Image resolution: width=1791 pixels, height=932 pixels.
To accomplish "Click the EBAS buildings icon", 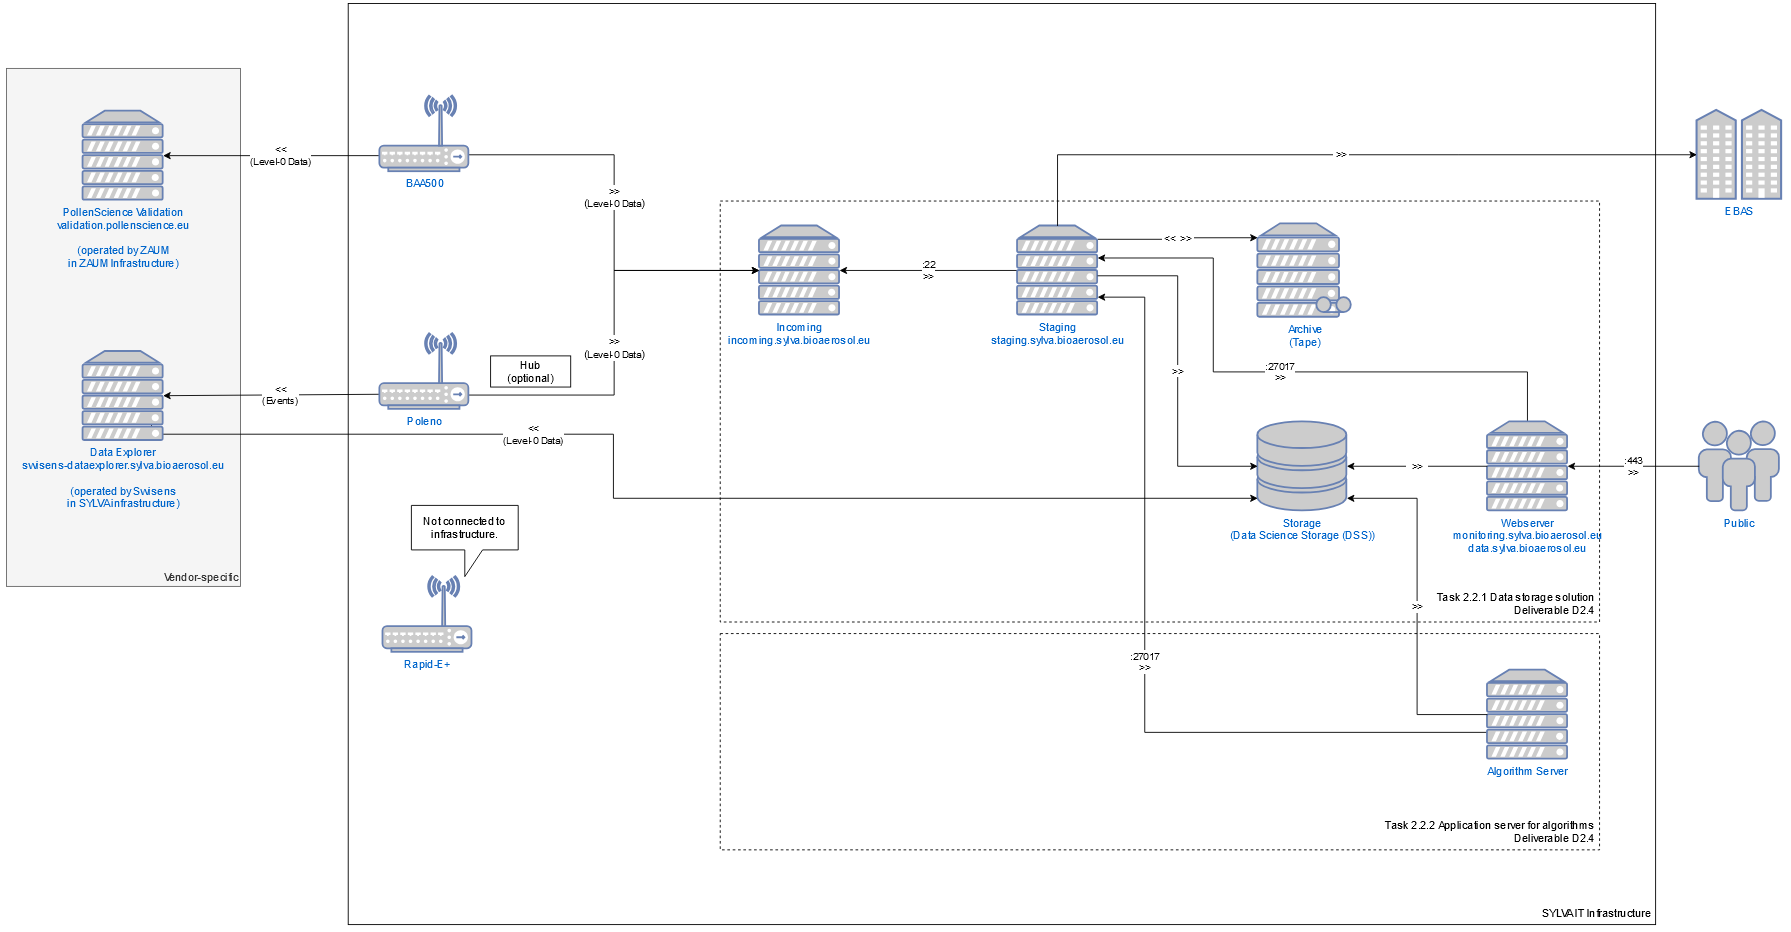I will pyautogui.click(x=1738, y=154).
